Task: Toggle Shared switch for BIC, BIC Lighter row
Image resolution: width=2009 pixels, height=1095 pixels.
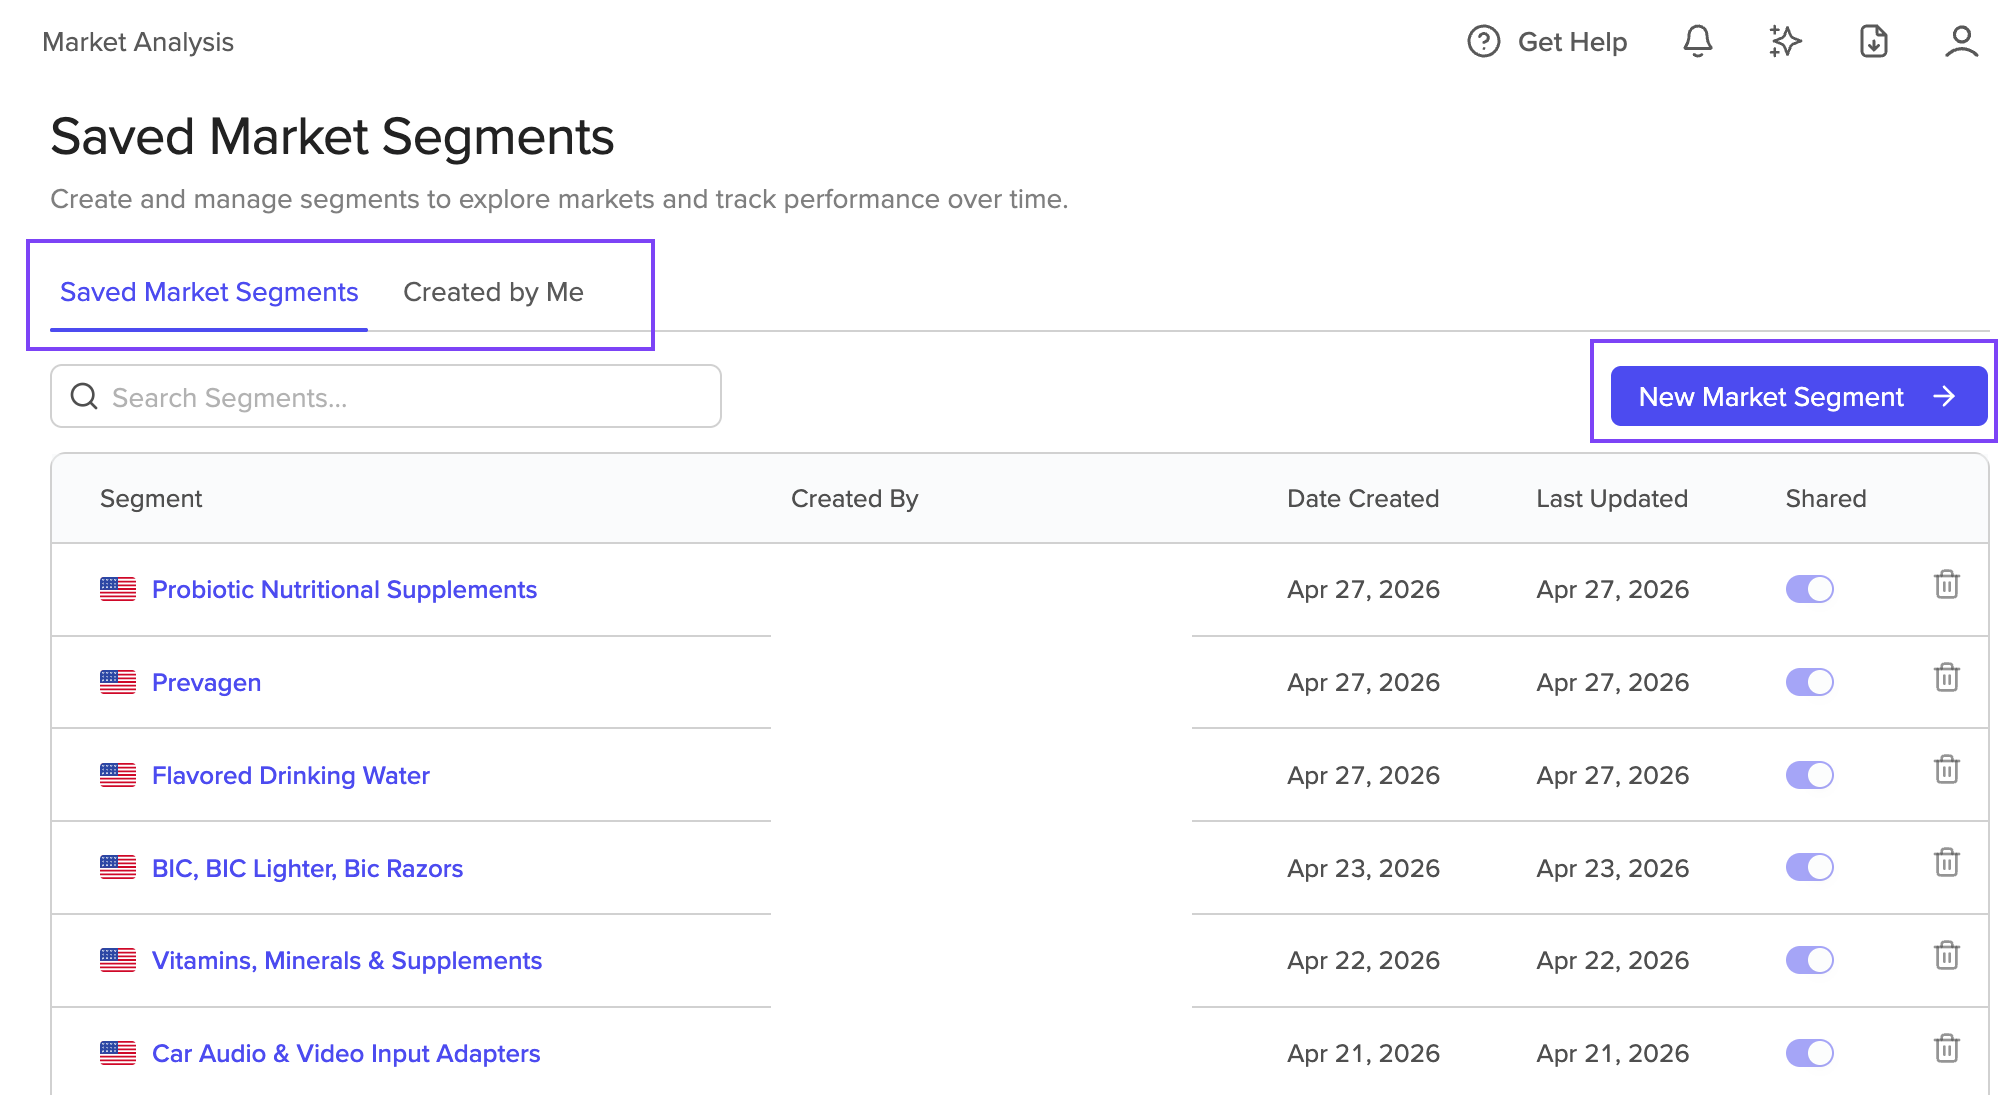Action: click(1809, 867)
